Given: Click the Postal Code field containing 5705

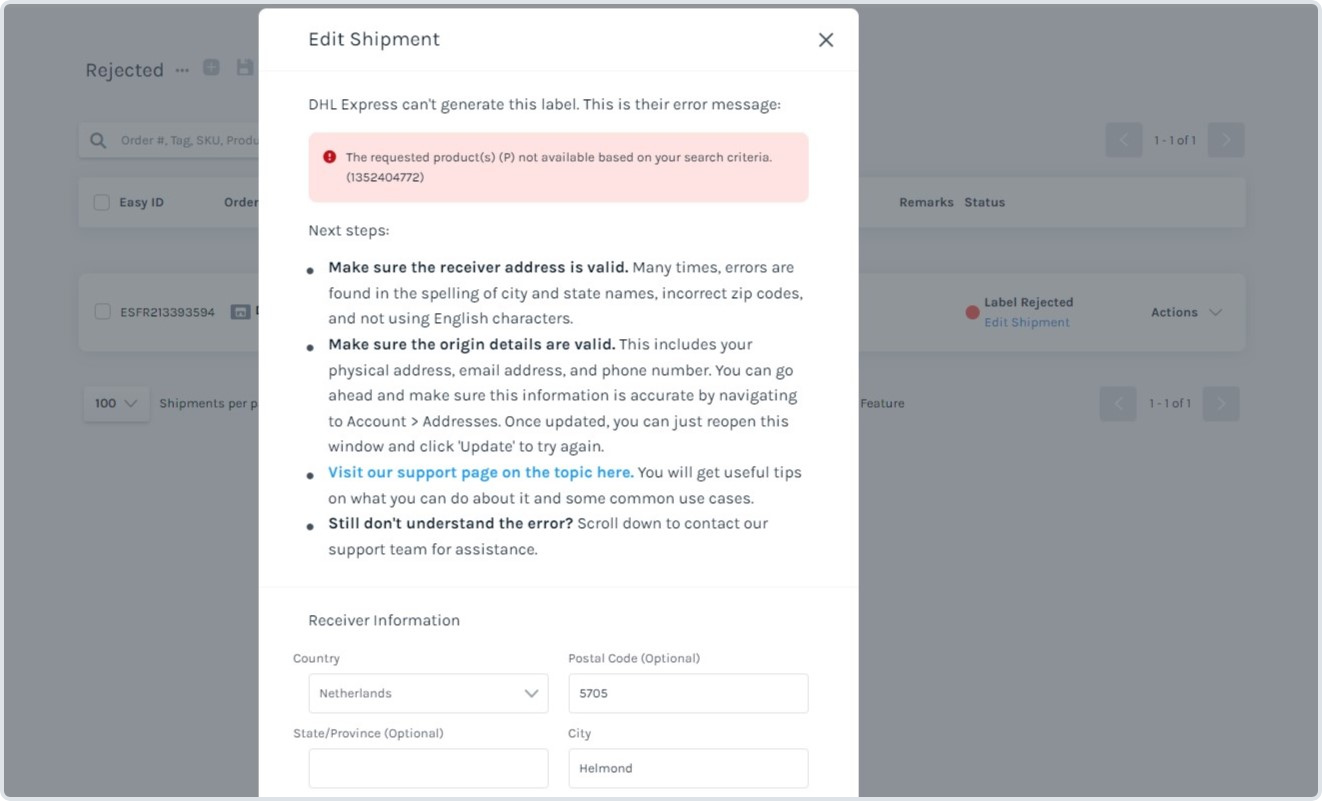Looking at the screenshot, I should point(688,693).
